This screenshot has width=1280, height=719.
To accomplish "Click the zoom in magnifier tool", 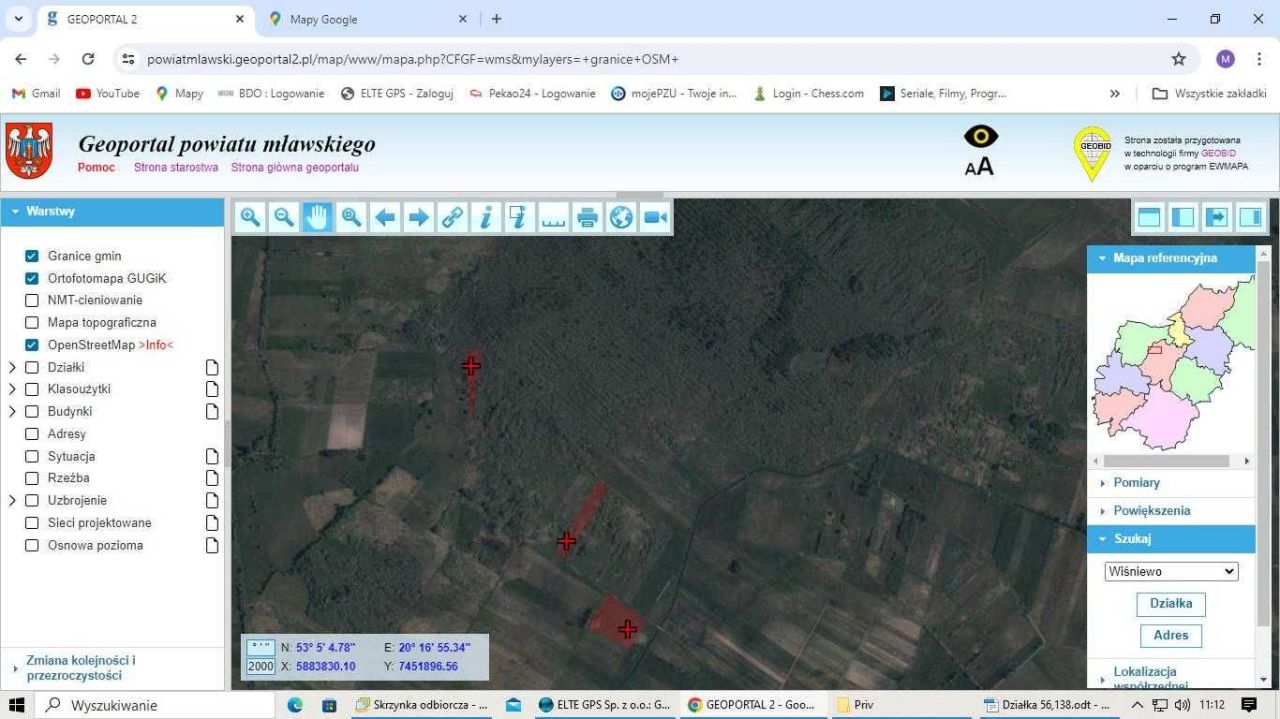I will (250, 217).
